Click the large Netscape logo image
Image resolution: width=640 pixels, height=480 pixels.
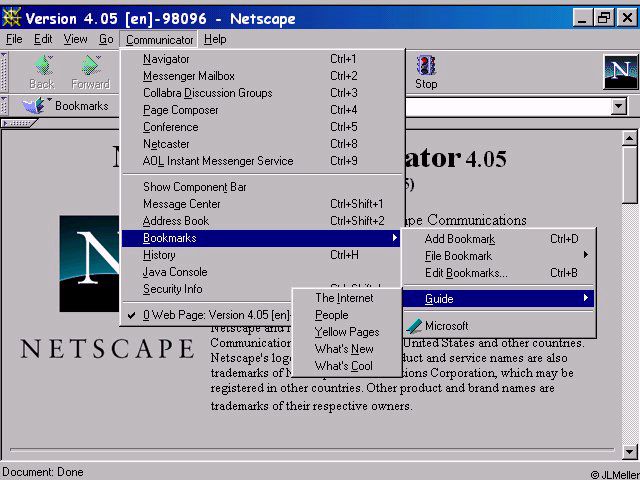(90, 270)
